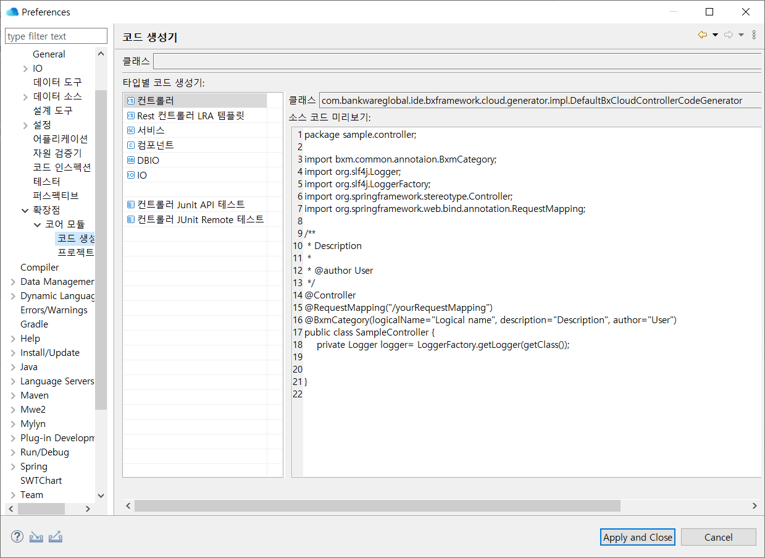Expand the Data Management tree node
This screenshot has height=558, width=765.
(13, 281)
